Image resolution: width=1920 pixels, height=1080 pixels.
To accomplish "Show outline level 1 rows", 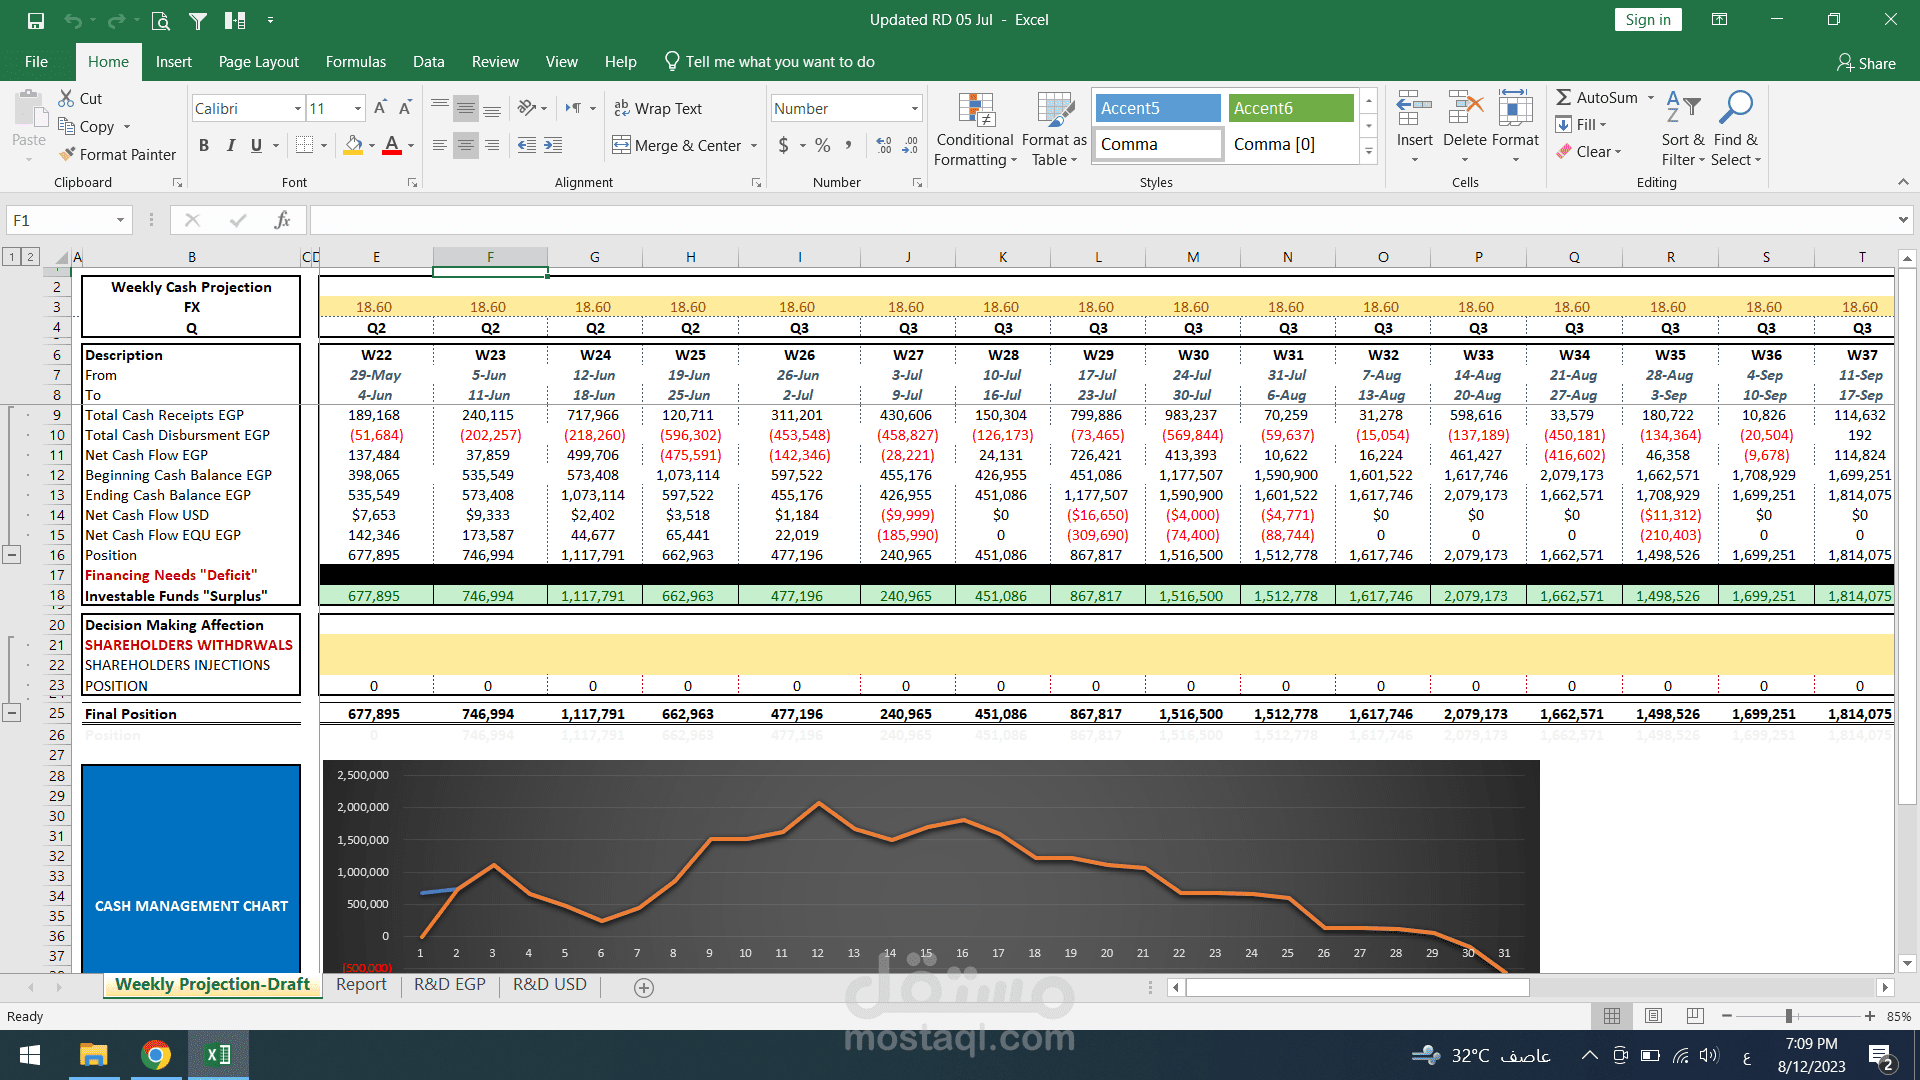I will tap(12, 257).
